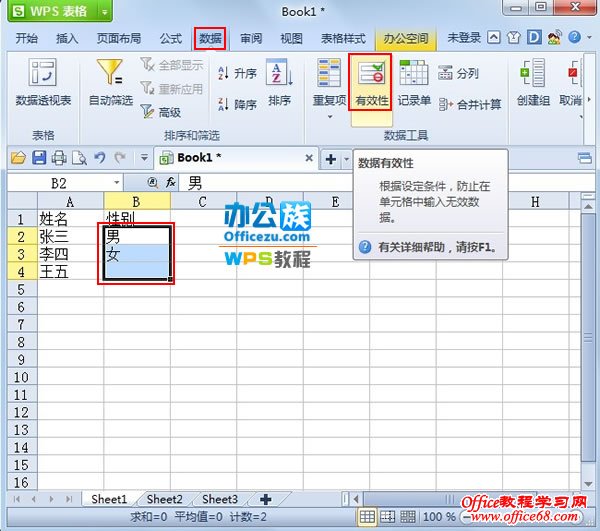The height and width of the screenshot is (531, 600).
Task: Select cell A2 containing 张三
Action: coord(70,236)
